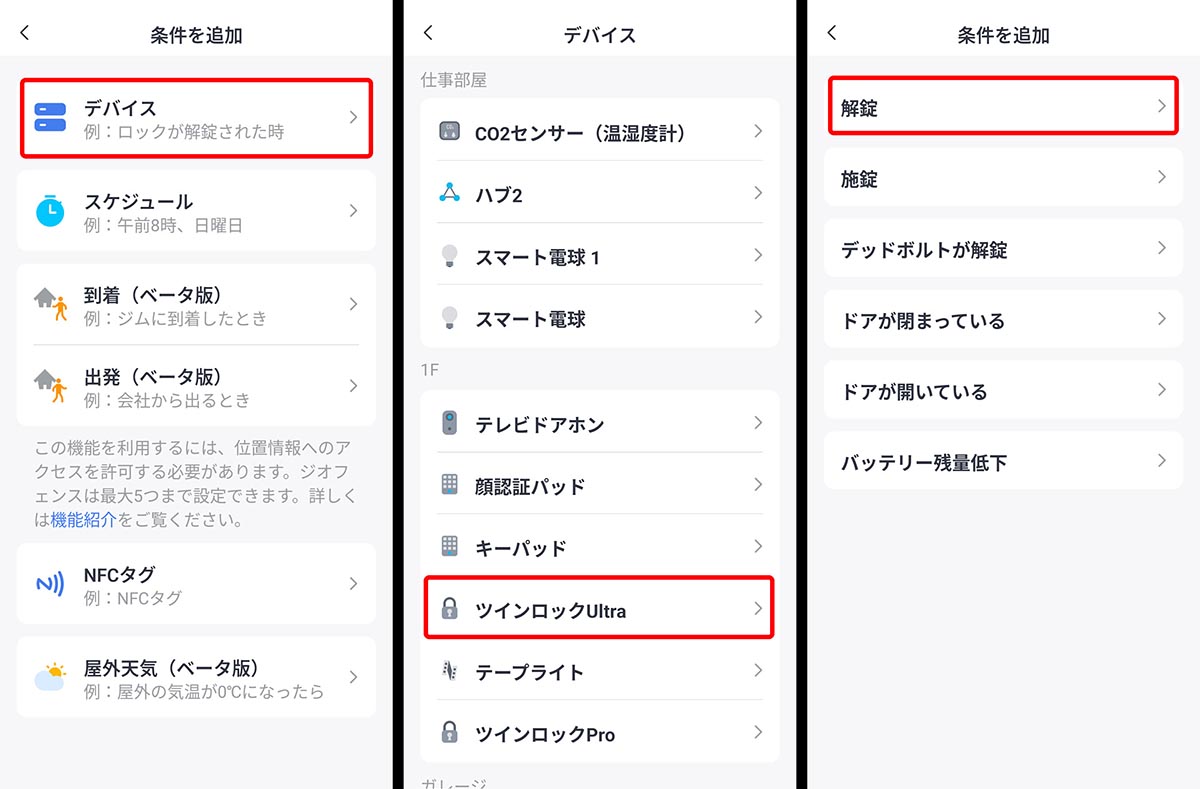Click the CO2センサー meter icon
This screenshot has height=789, width=1200.
click(x=450, y=131)
